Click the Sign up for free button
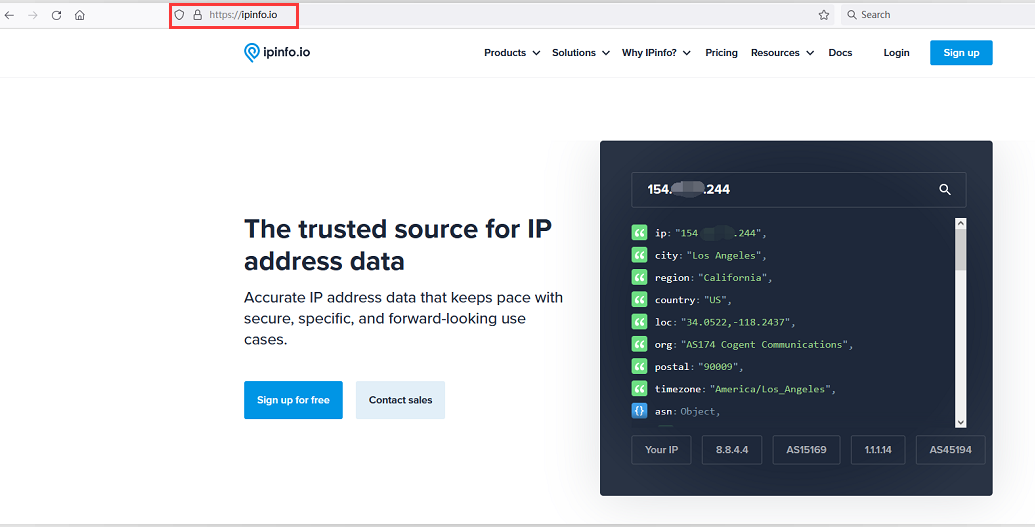1035x527 pixels. 293,400
